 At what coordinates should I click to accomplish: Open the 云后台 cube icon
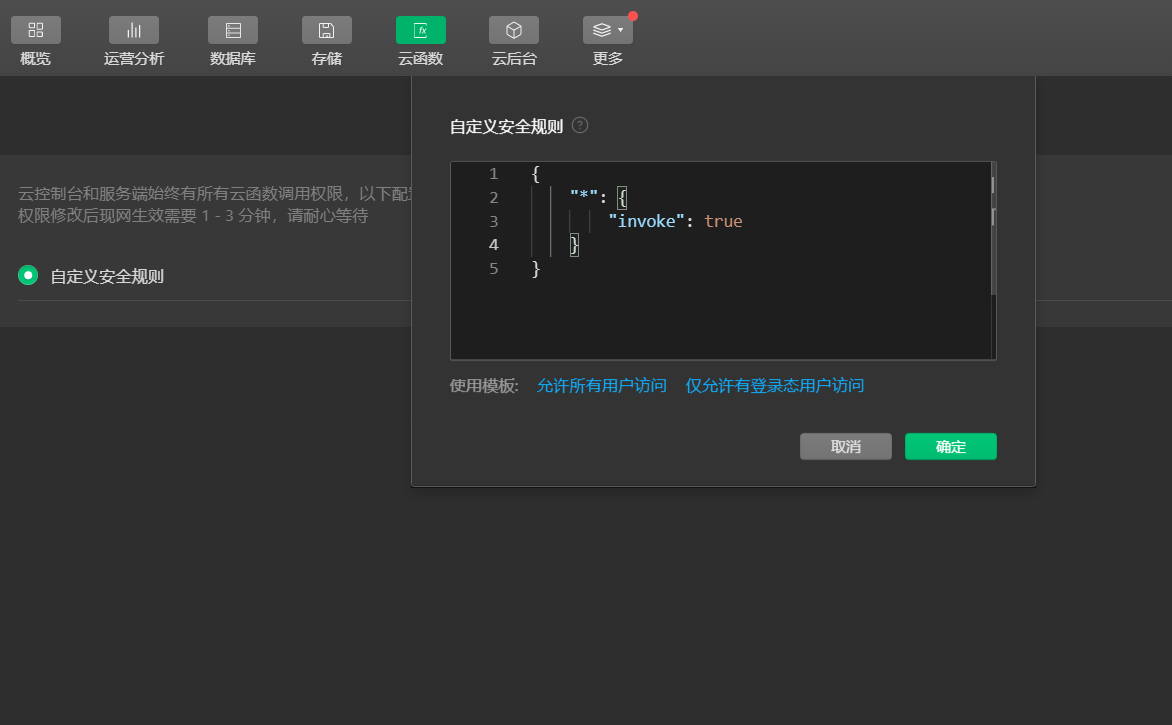pyautogui.click(x=513, y=30)
